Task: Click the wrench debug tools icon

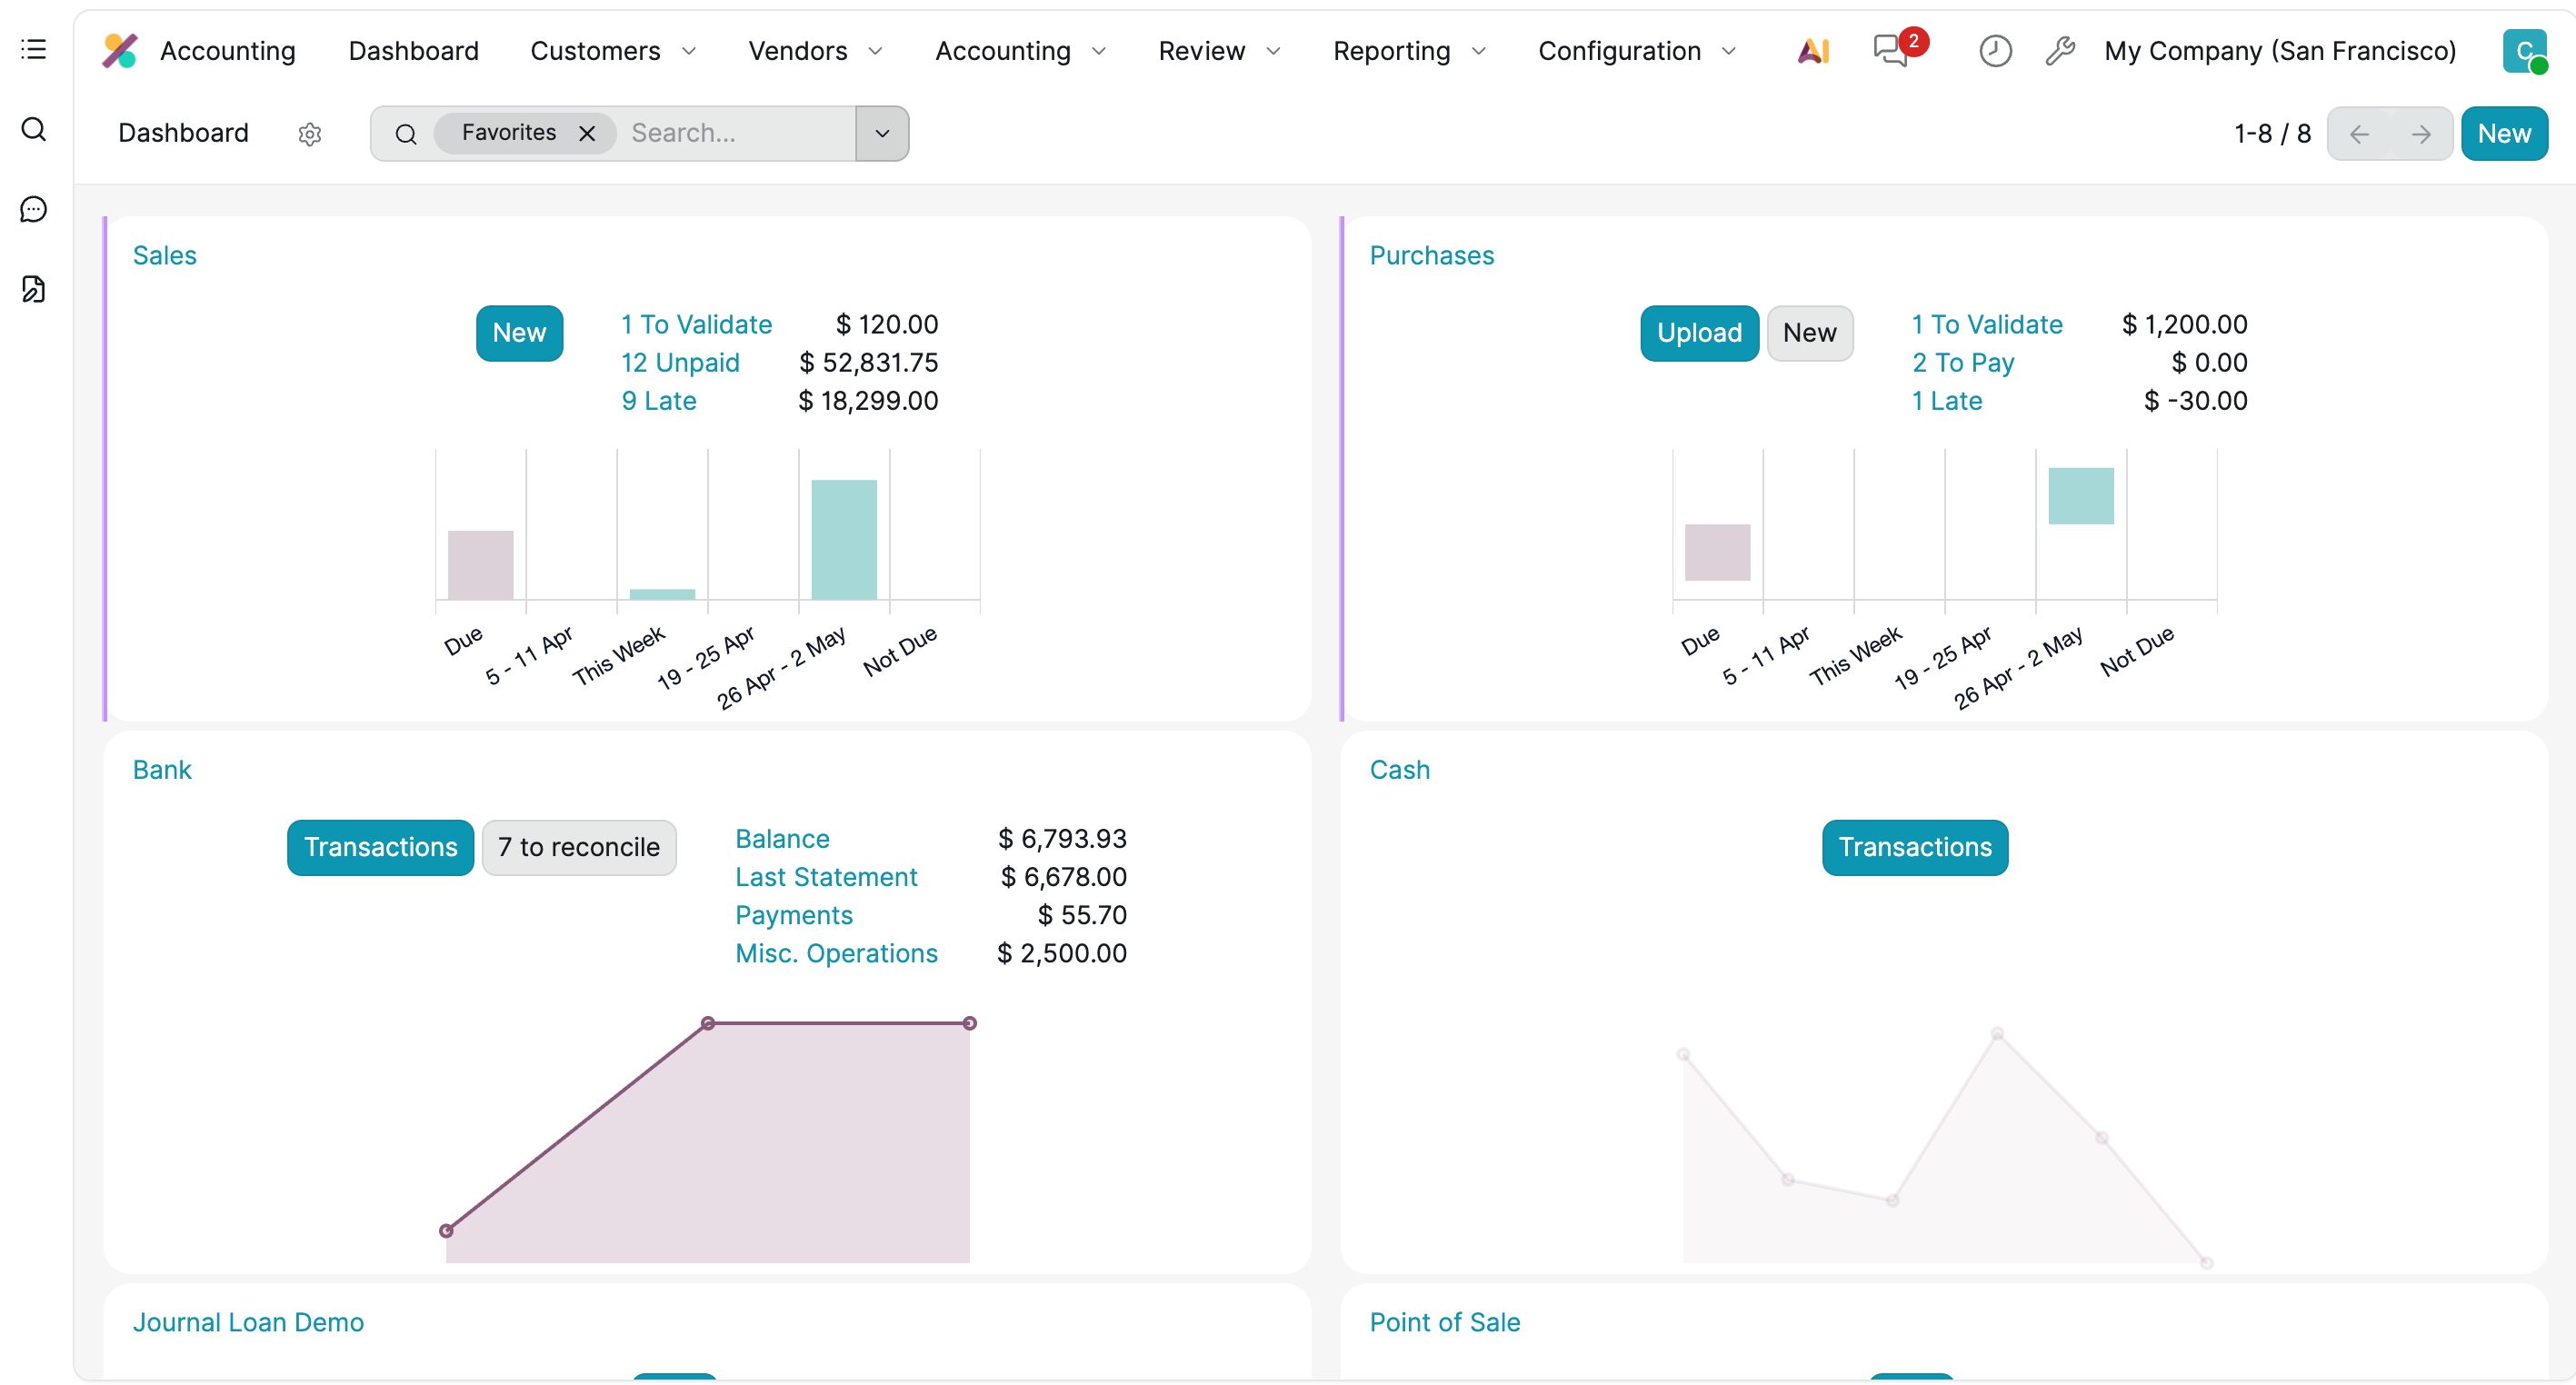Action: (x=2060, y=50)
